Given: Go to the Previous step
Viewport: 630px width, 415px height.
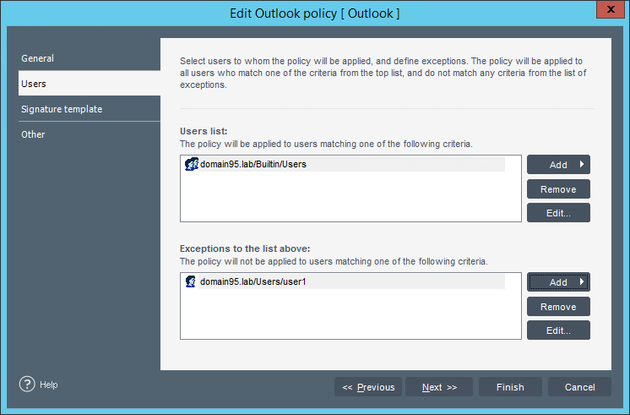Looking at the screenshot, I should pyautogui.click(x=368, y=387).
